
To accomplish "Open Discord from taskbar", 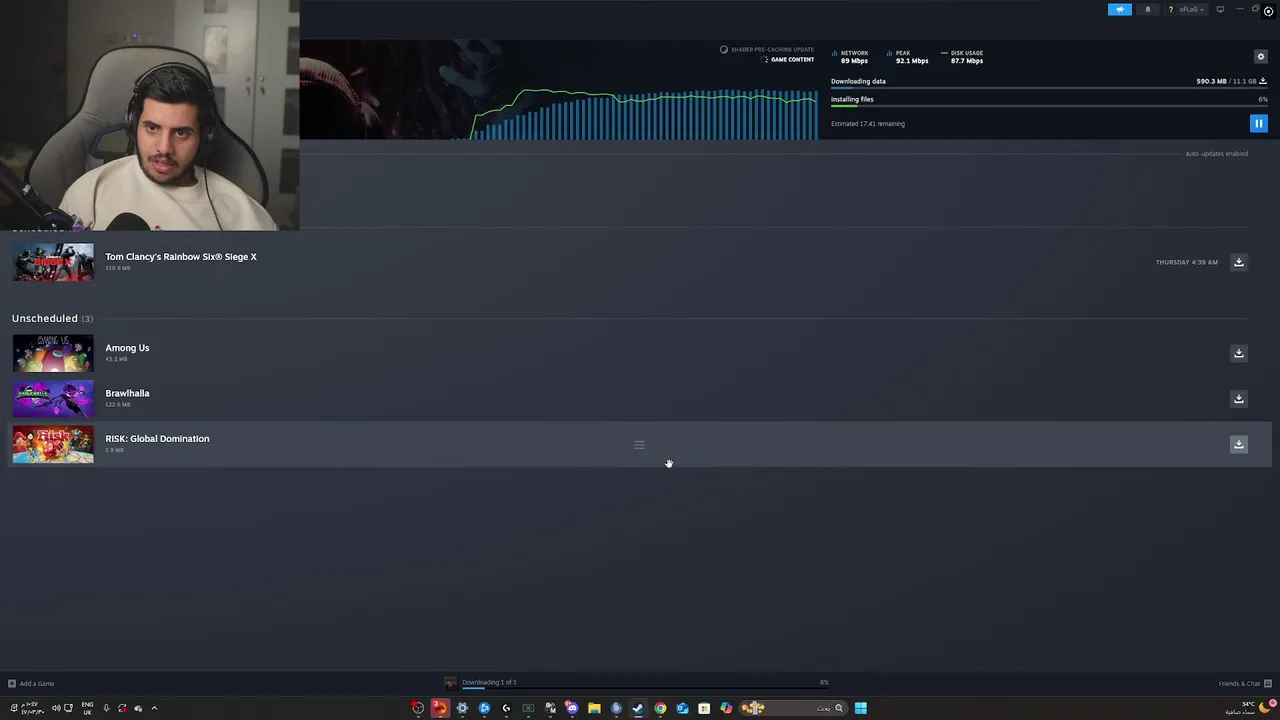I will (572, 708).
